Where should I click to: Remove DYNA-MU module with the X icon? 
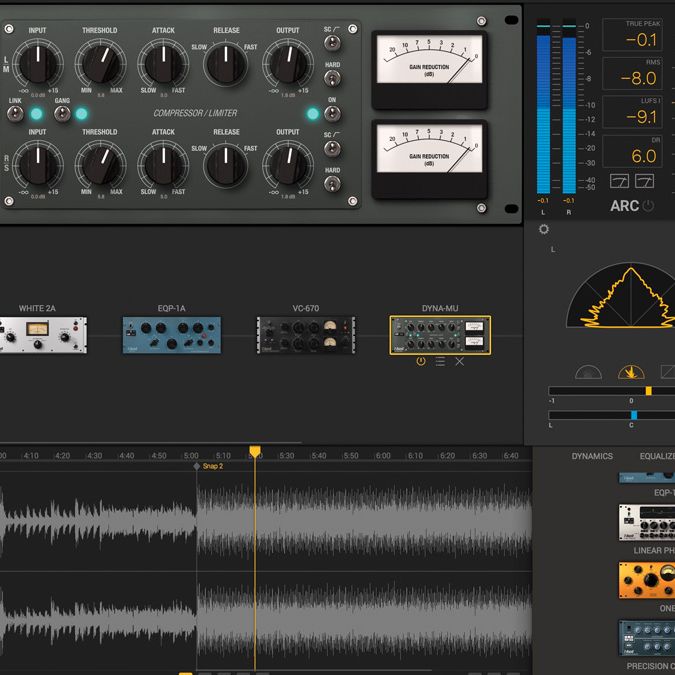tap(460, 361)
